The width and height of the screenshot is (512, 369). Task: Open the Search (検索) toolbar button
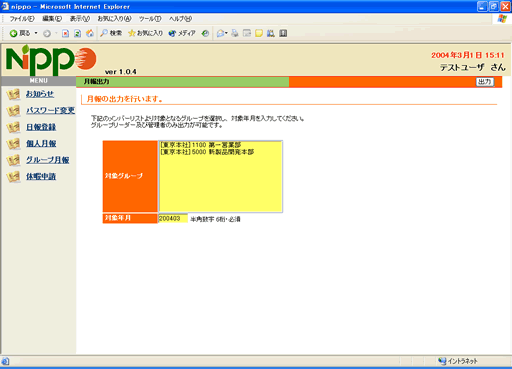pos(111,33)
